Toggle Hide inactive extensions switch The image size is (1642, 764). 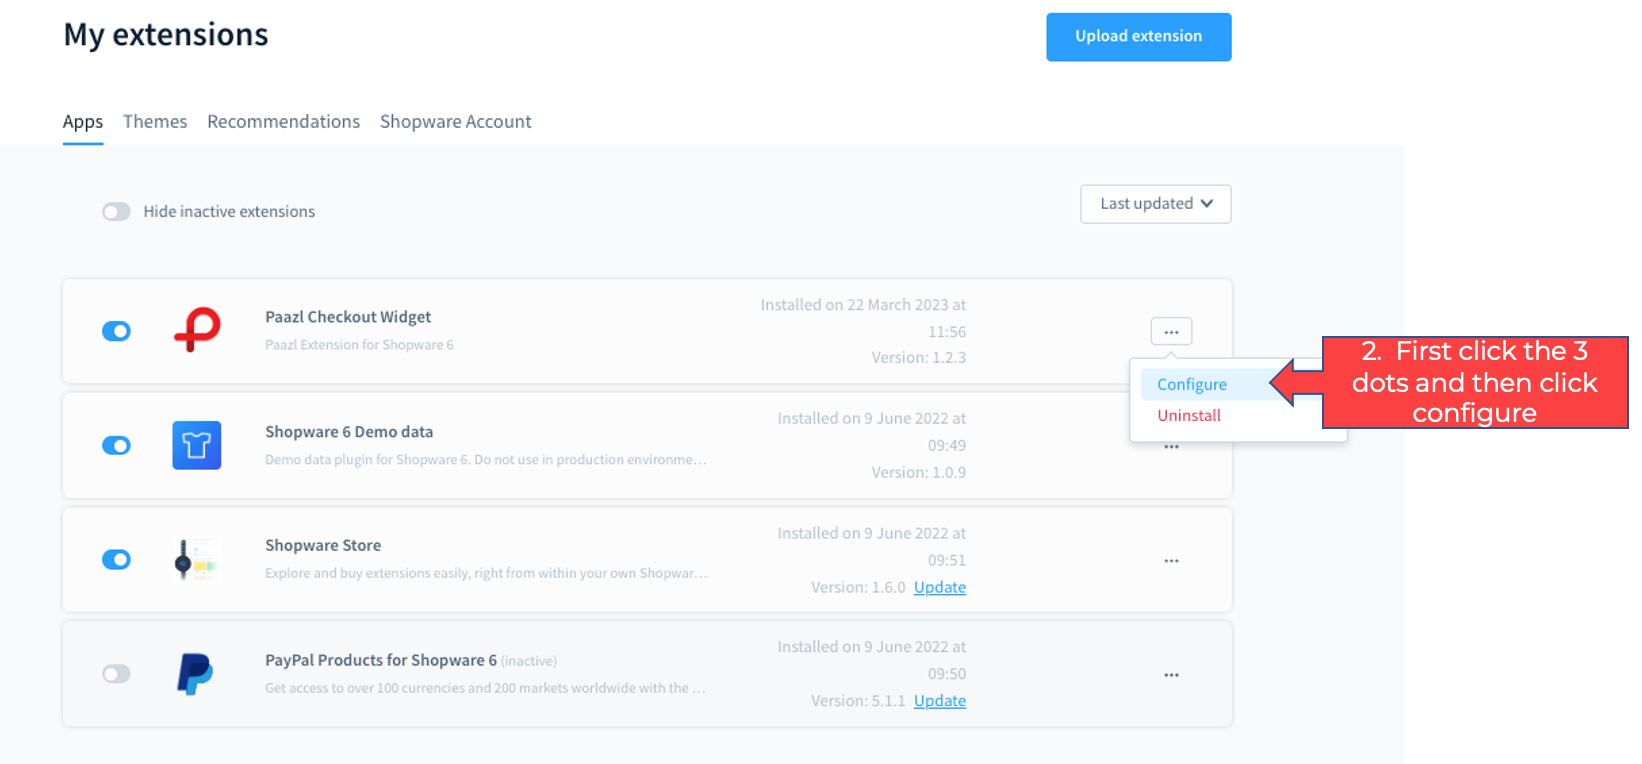116,212
